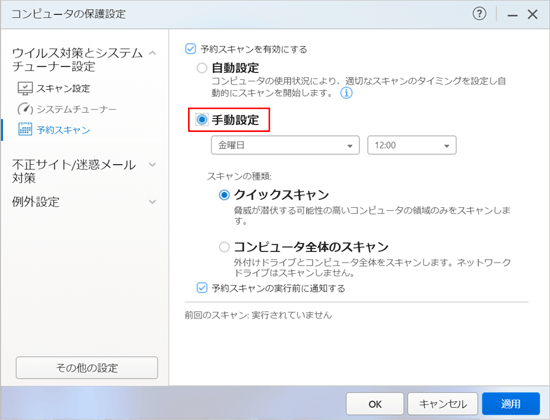Click info icon beside 自動設定 description

(346, 93)
